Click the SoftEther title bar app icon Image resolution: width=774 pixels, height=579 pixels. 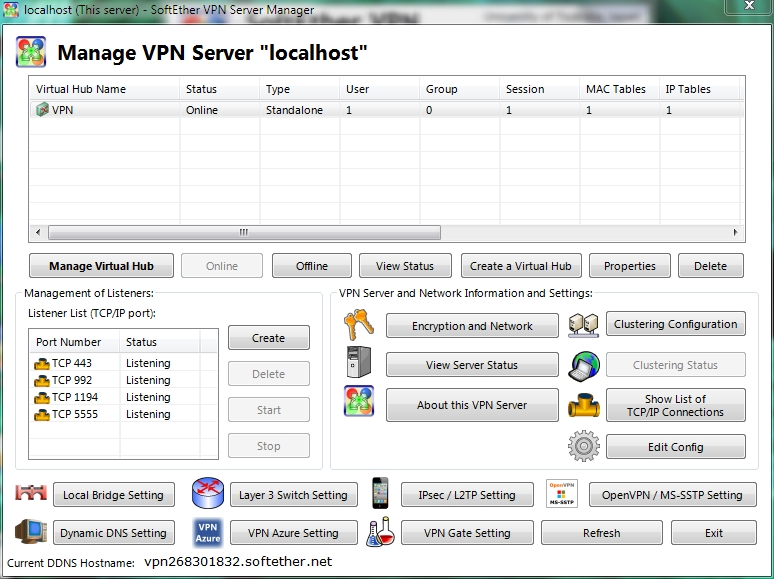pyautogui.click(x=11, y=10)
